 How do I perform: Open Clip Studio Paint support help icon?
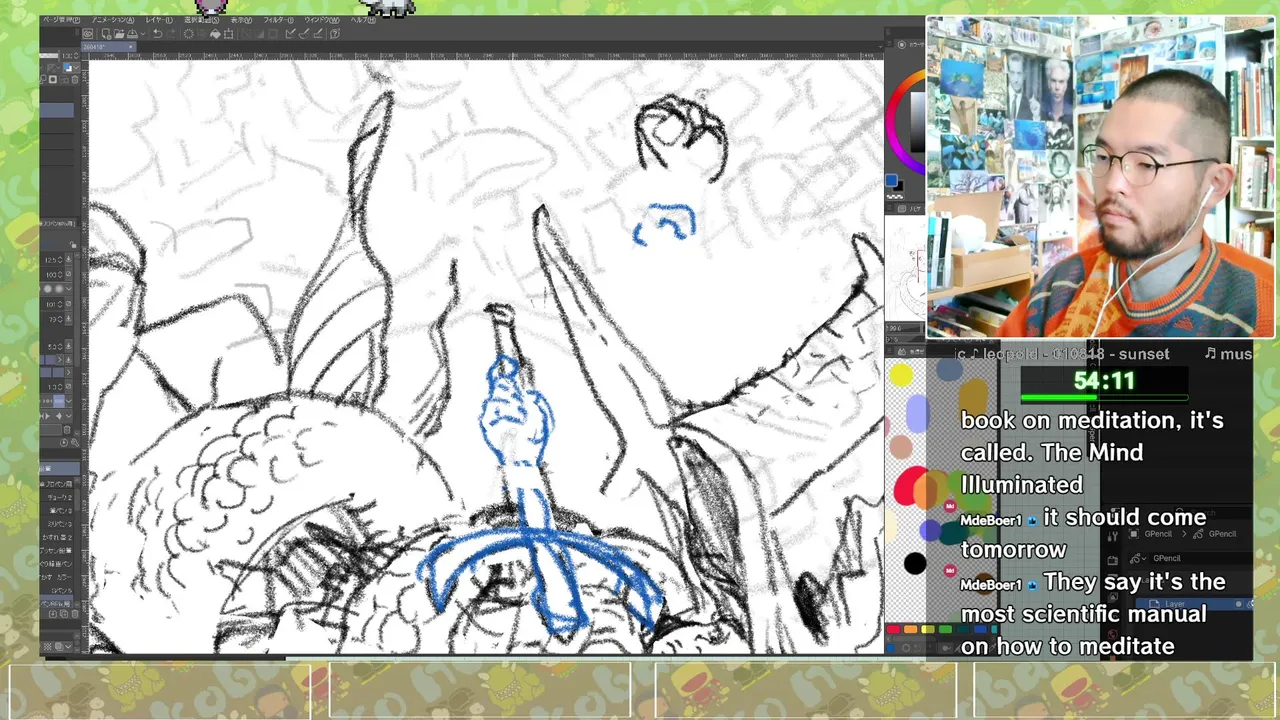[335, 34]
